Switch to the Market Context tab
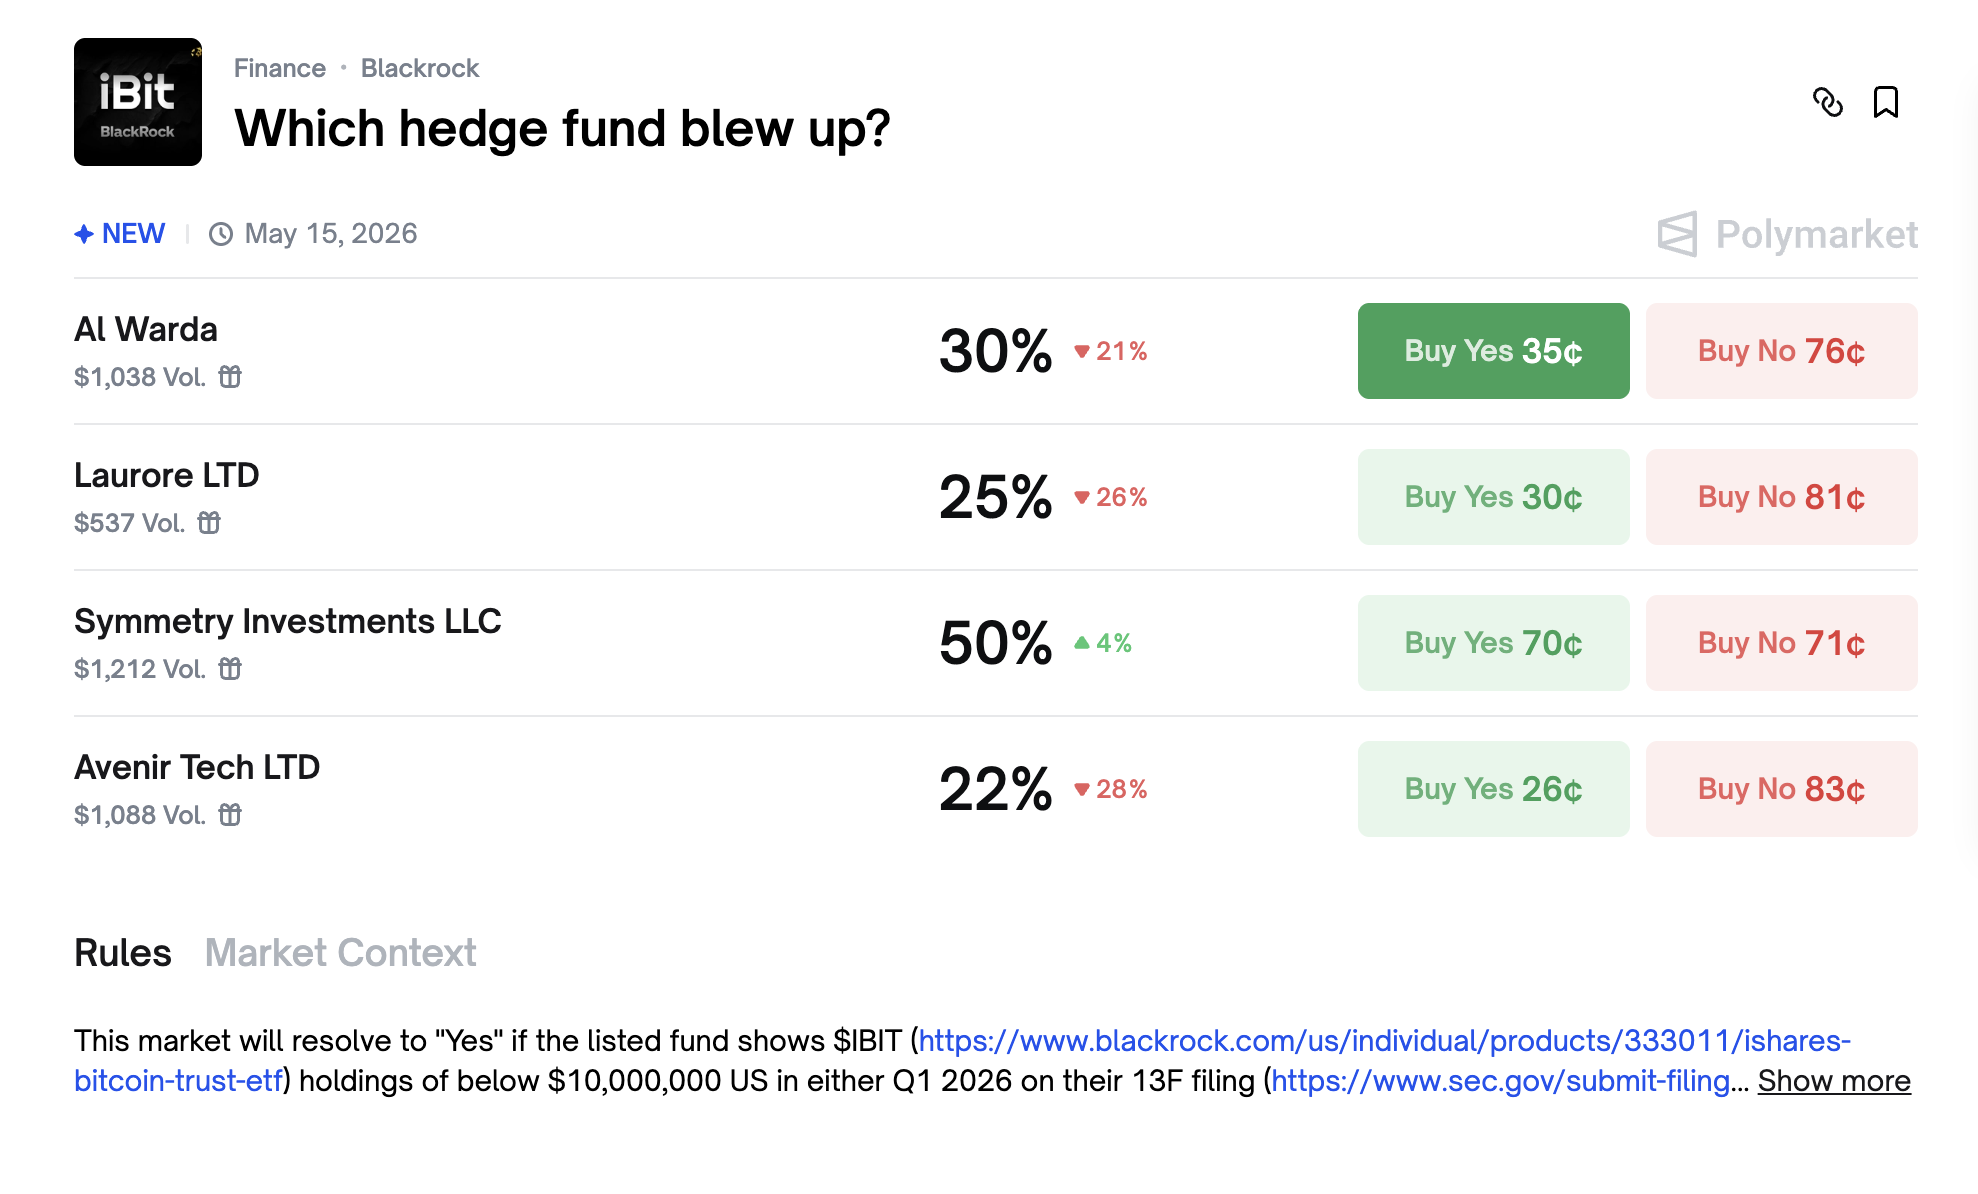This screenshot has width=1978, height=1194. click(x=340, y=953)
